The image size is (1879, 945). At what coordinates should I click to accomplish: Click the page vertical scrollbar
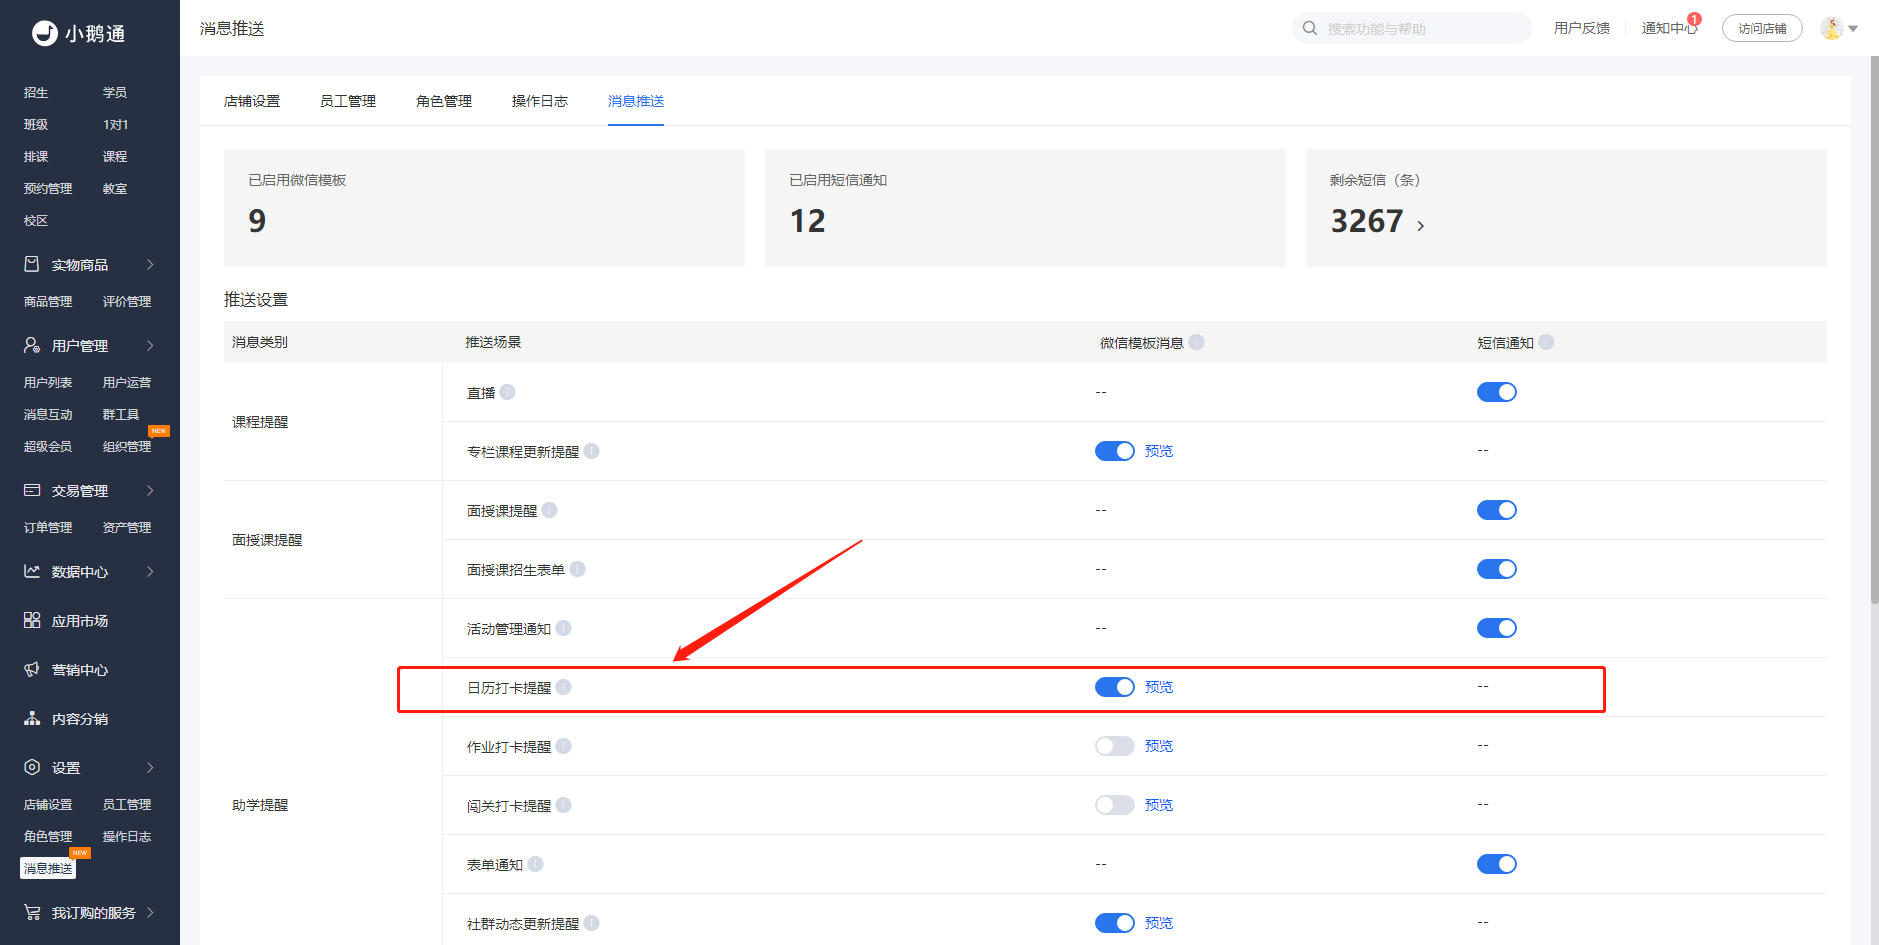(x=1873, y=330)
